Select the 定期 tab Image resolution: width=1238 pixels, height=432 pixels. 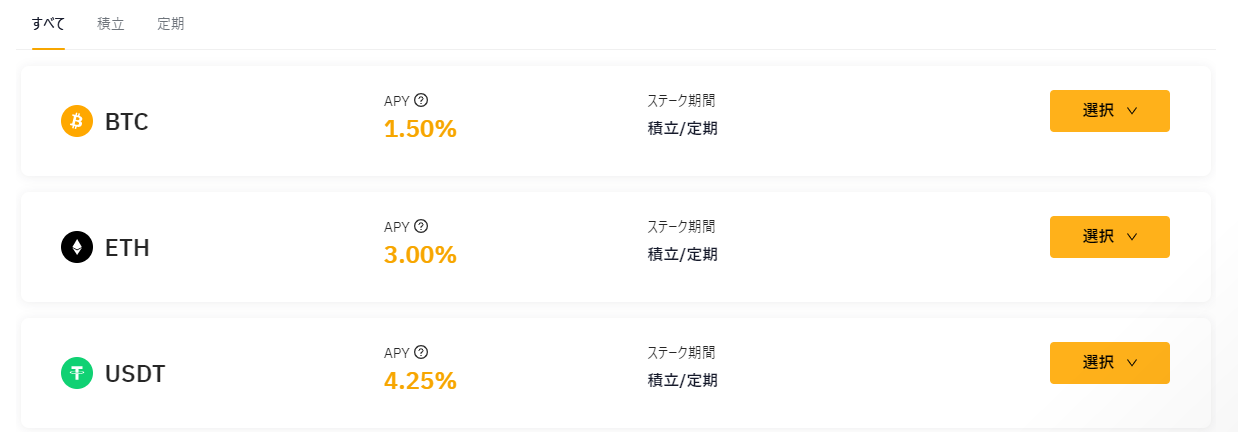[170, 24]
